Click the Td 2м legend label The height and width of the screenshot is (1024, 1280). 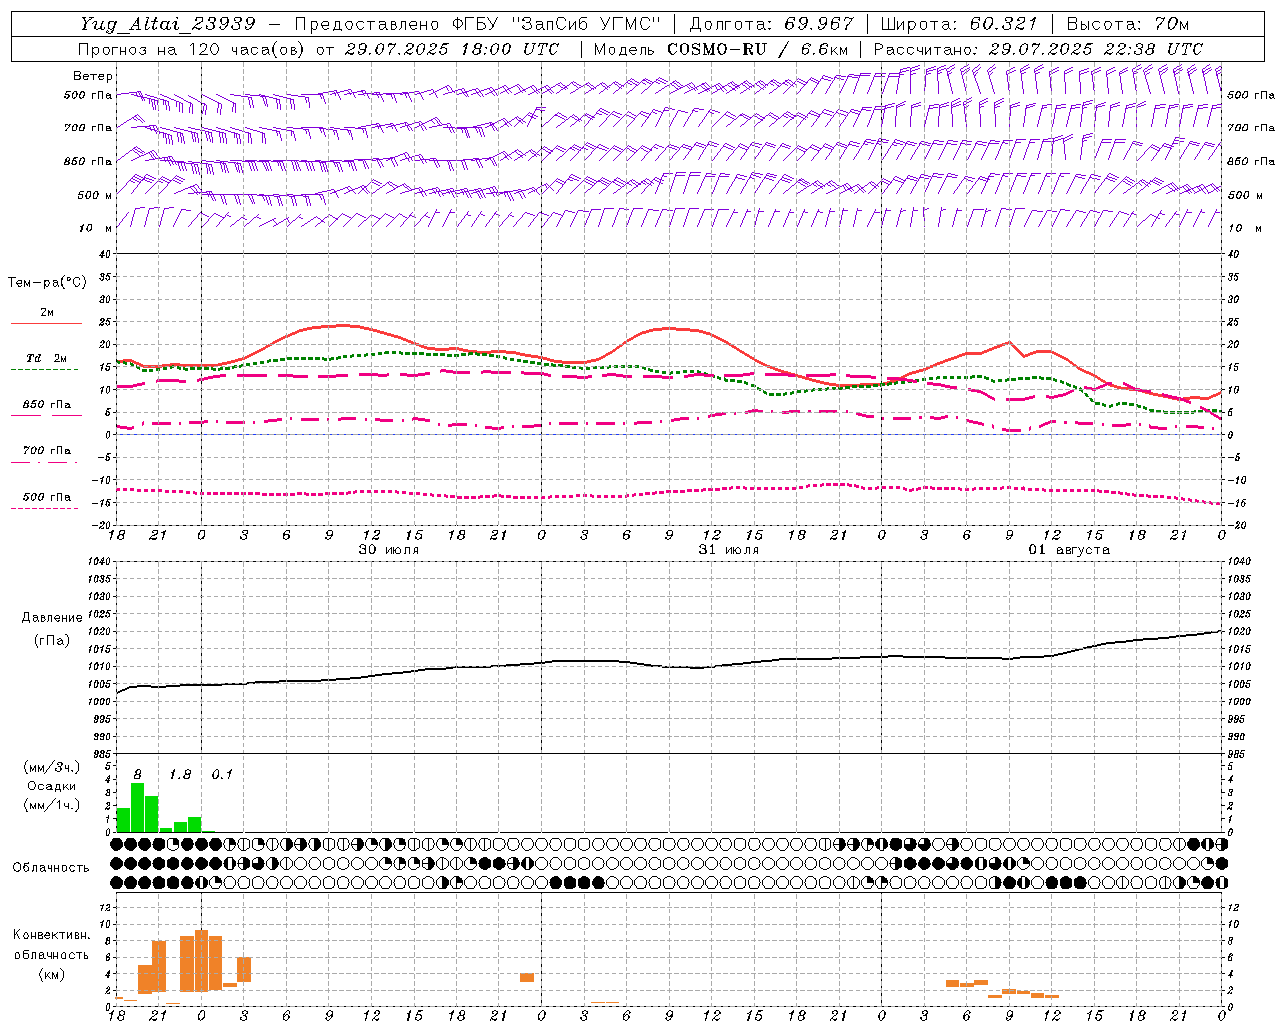click(47, 358)
